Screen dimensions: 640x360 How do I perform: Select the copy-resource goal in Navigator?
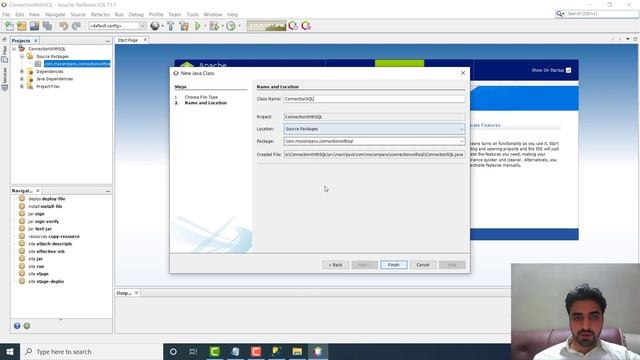click(53, 236)
